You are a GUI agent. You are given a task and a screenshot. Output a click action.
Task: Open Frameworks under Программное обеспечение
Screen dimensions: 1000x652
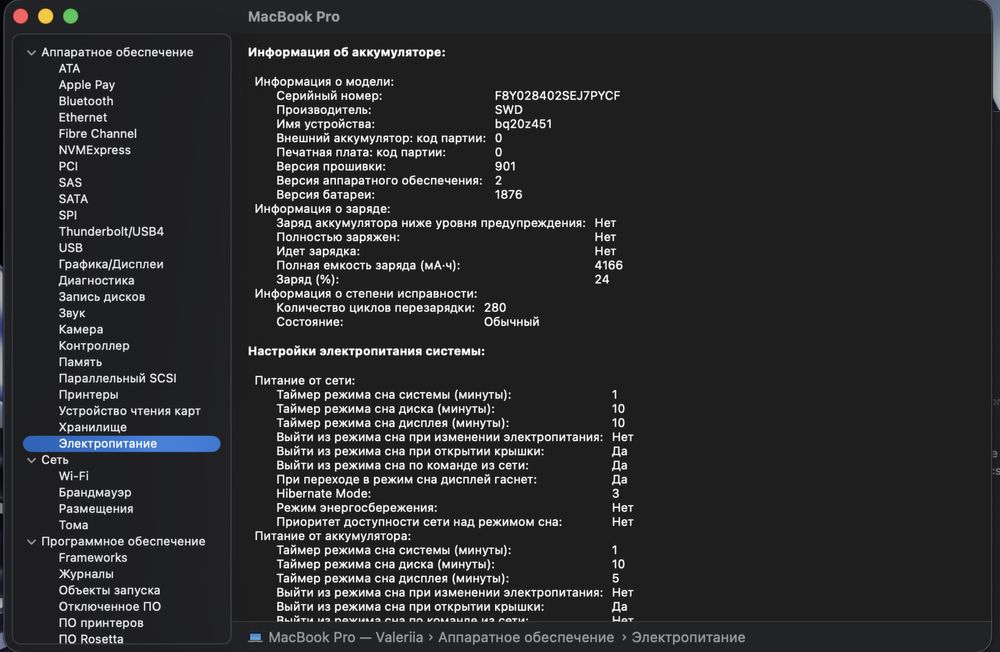click(x=92, y=558)
